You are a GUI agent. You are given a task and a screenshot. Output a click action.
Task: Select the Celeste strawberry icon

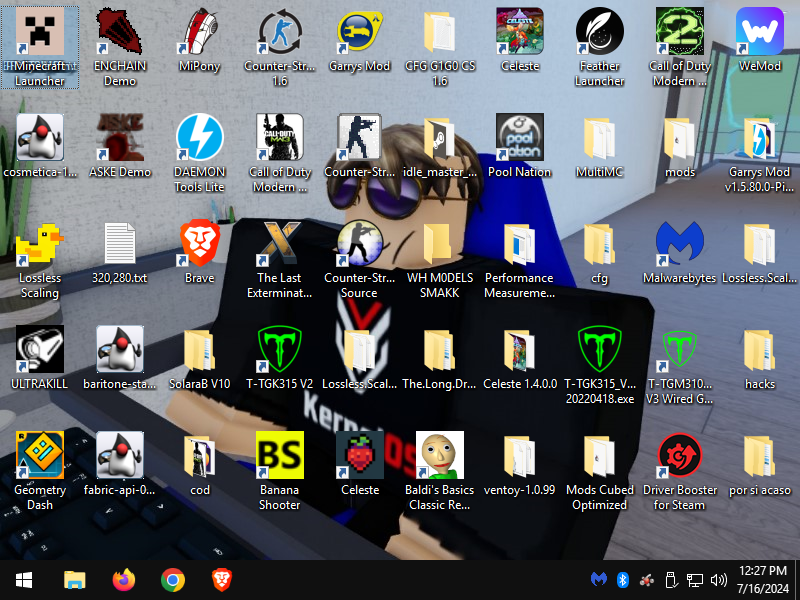point(360,463)
